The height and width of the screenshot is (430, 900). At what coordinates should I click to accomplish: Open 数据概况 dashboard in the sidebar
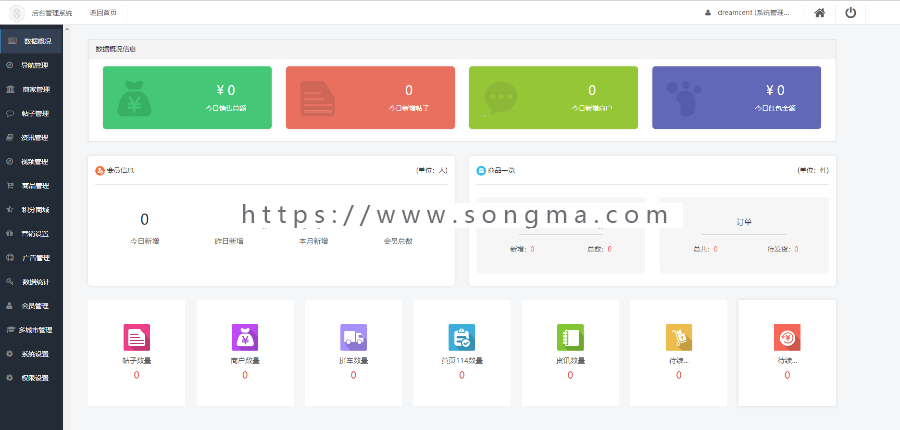coord(31,41)
